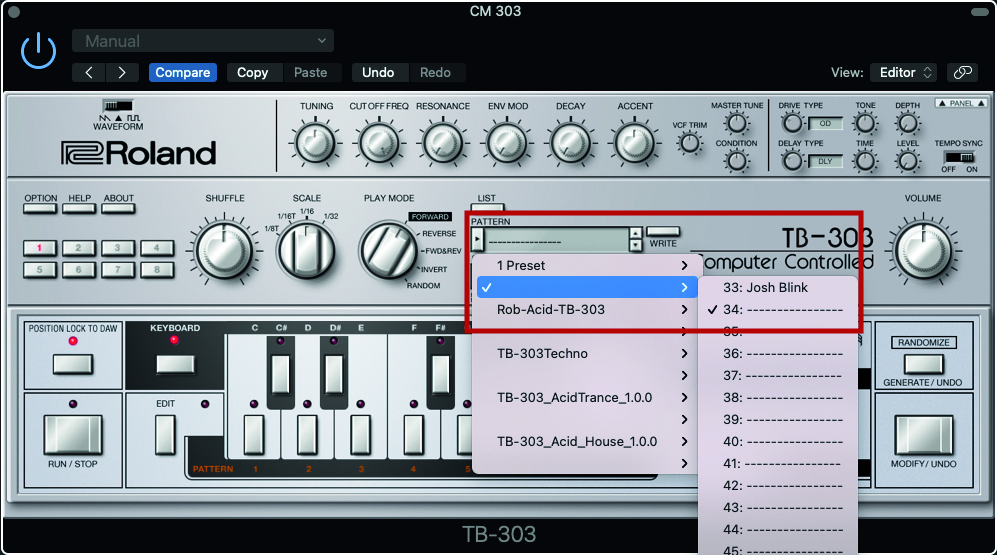
Task: Click the Cutoff Freq knob
Action: pos(379,142)
